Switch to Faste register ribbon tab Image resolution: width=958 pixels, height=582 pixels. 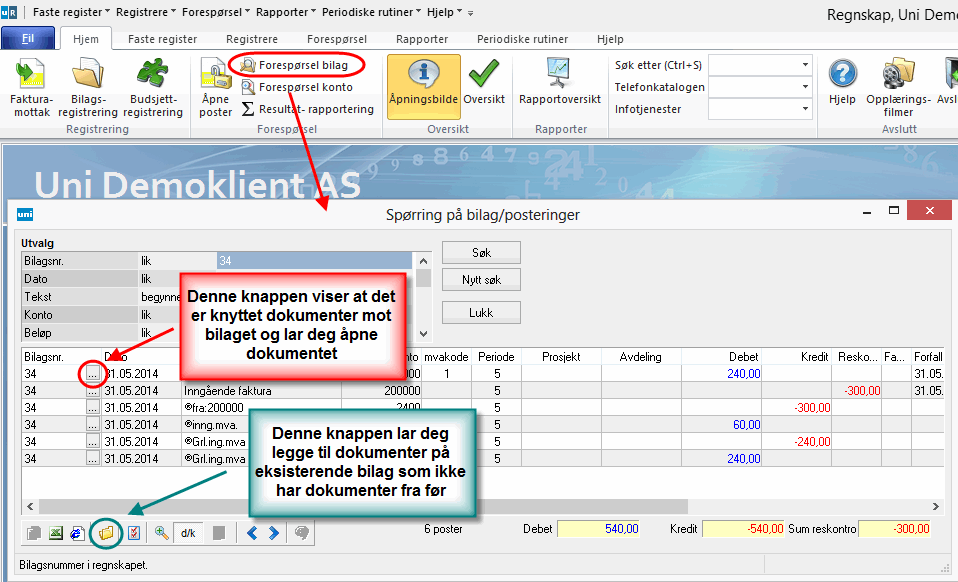tap(163, 39)
